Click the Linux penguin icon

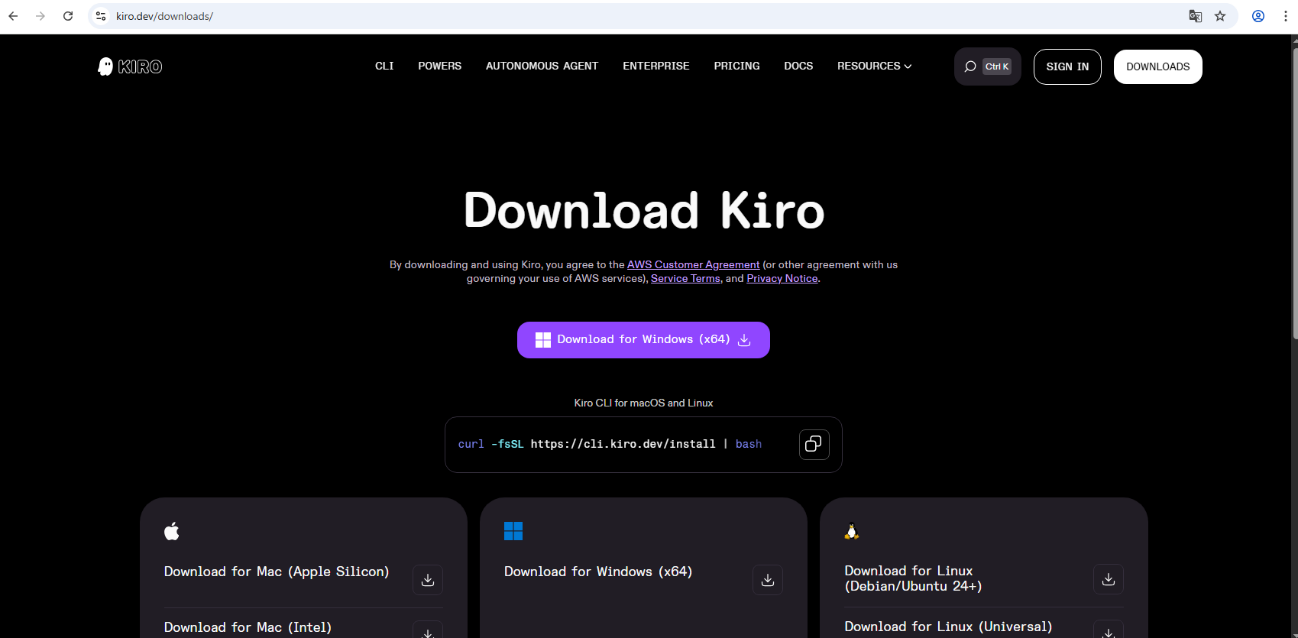click(x=851, y=531)
